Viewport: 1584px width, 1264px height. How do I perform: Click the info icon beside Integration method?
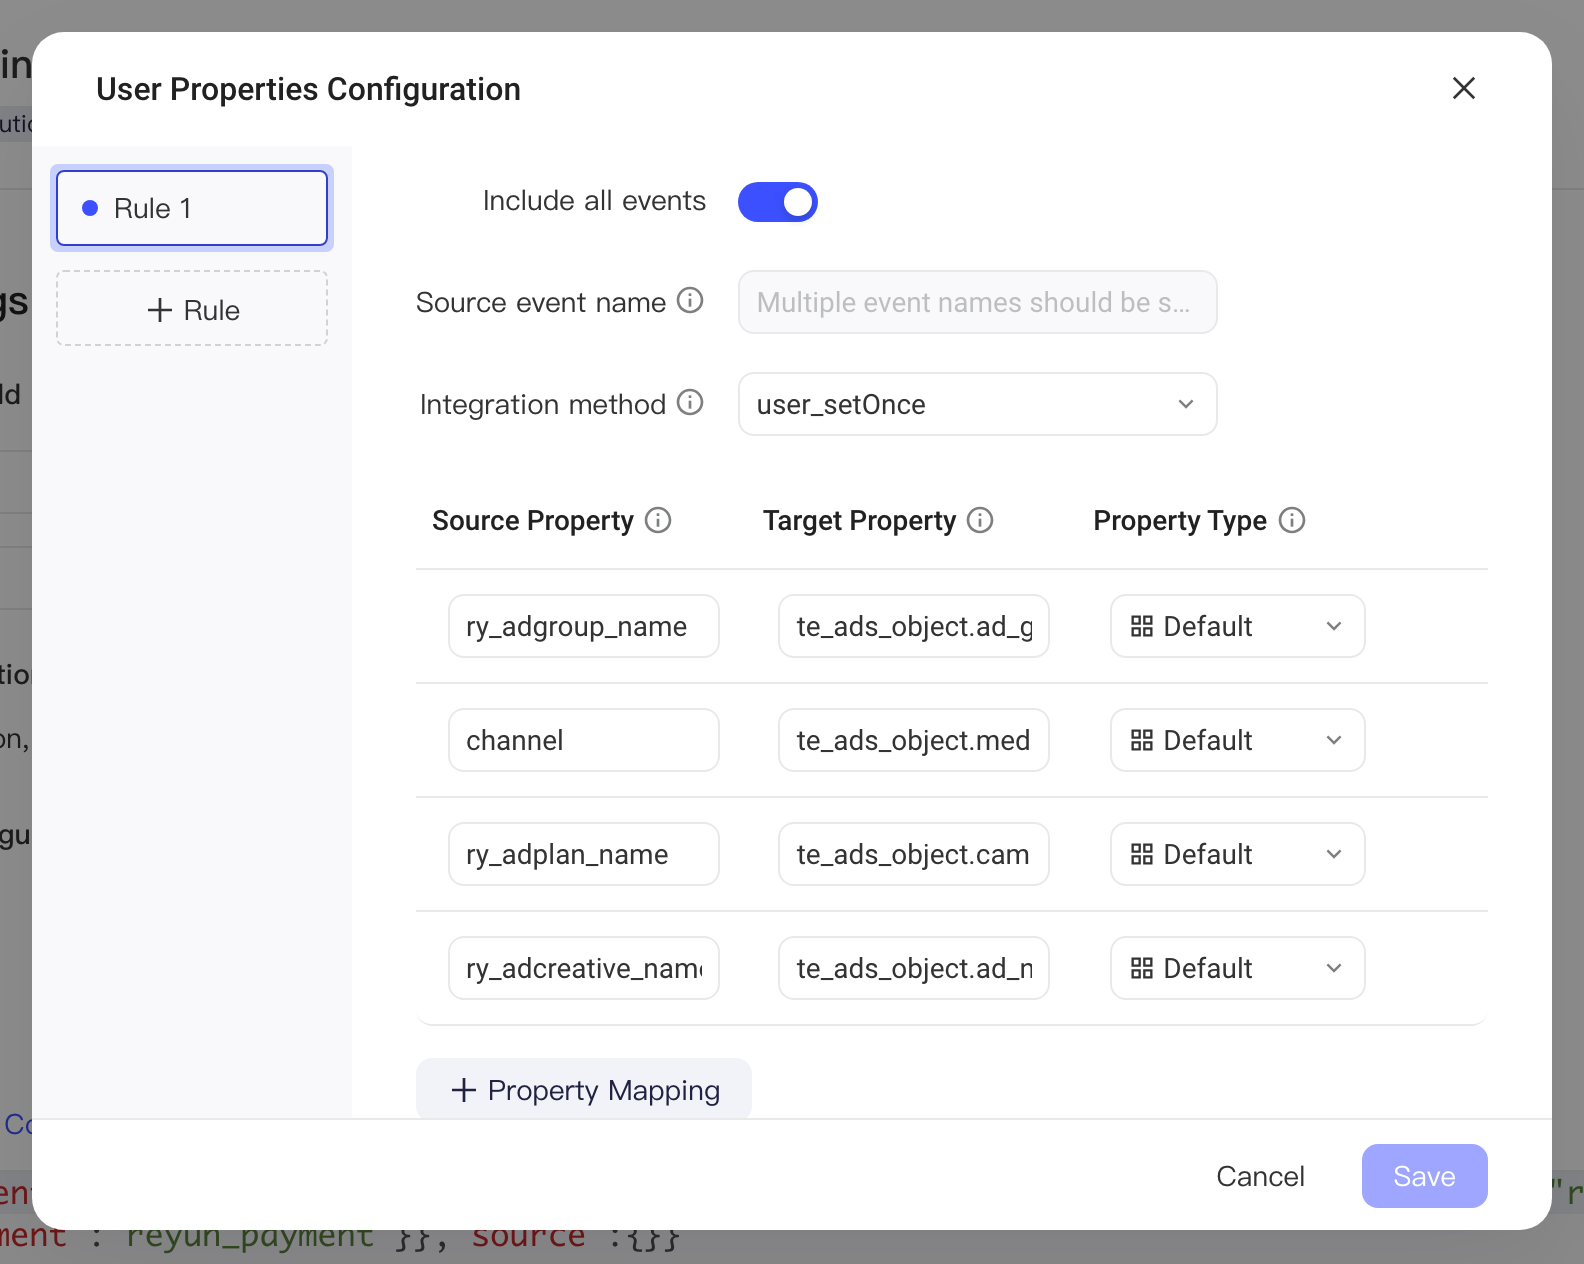(690, 402)
